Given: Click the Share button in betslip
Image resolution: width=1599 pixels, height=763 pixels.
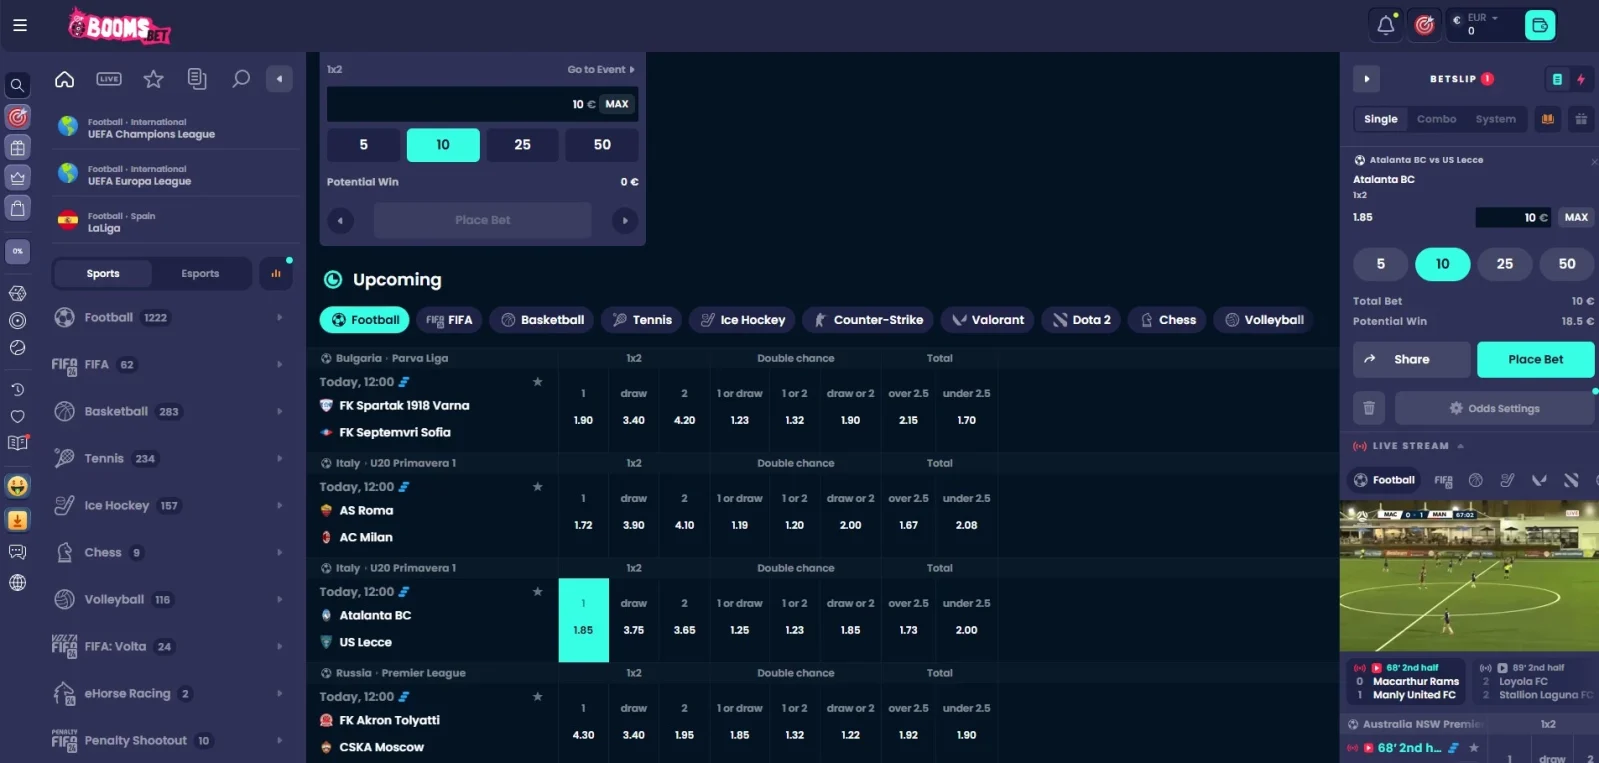Looking at the screenshot, I should point(1411,359).
